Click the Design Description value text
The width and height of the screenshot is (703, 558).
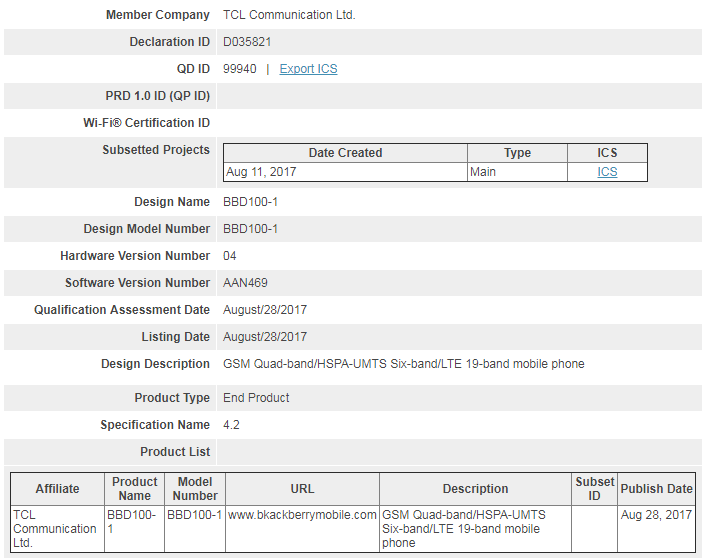[x=404, y=363]
